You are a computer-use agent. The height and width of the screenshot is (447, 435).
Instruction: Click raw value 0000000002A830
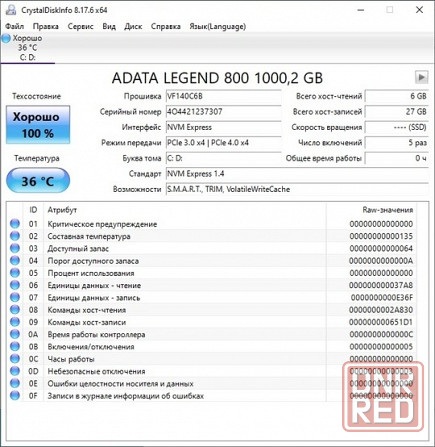click(x=381, y=310)
